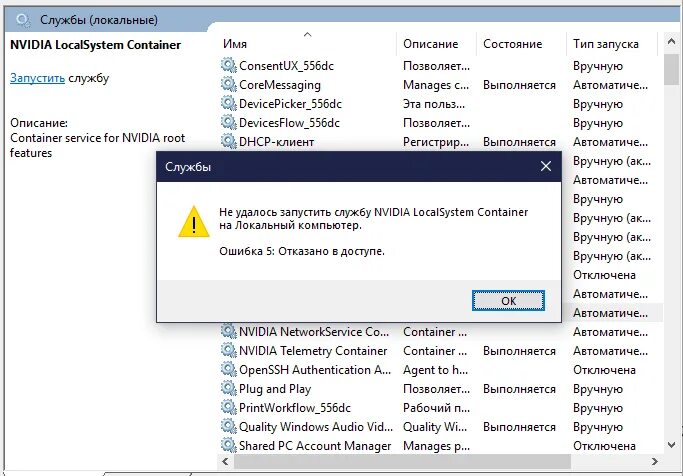This screenshot has width=683, height=476.
Task: Click the NVIDIA Telemetry Container gear icon
Action: (x=228, y=350)
